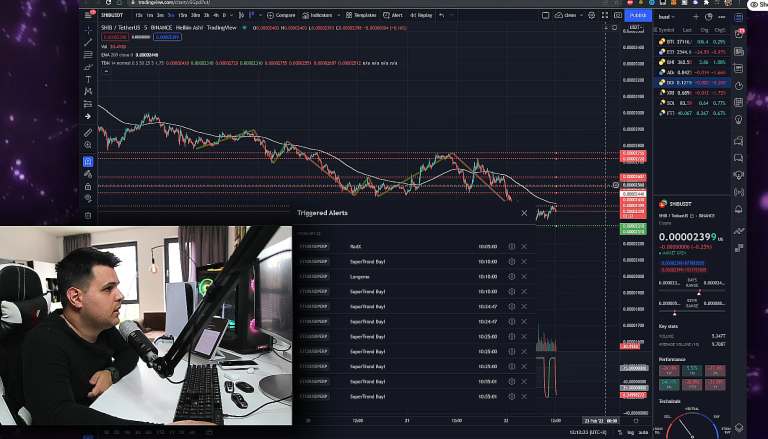Start bar Replay mode
Screen dimensions: 768x439
423,16
